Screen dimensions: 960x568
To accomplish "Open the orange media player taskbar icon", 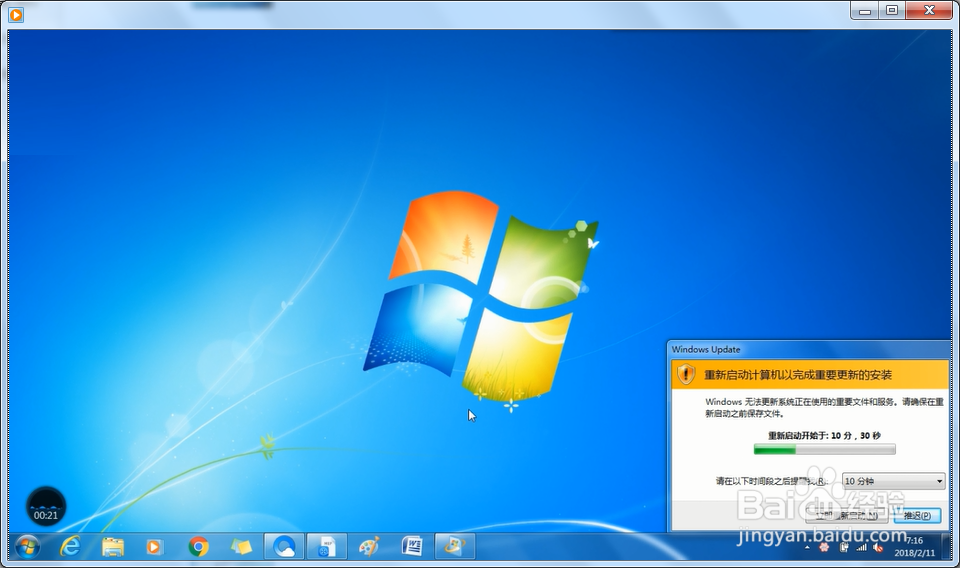I will click(154, 547).
